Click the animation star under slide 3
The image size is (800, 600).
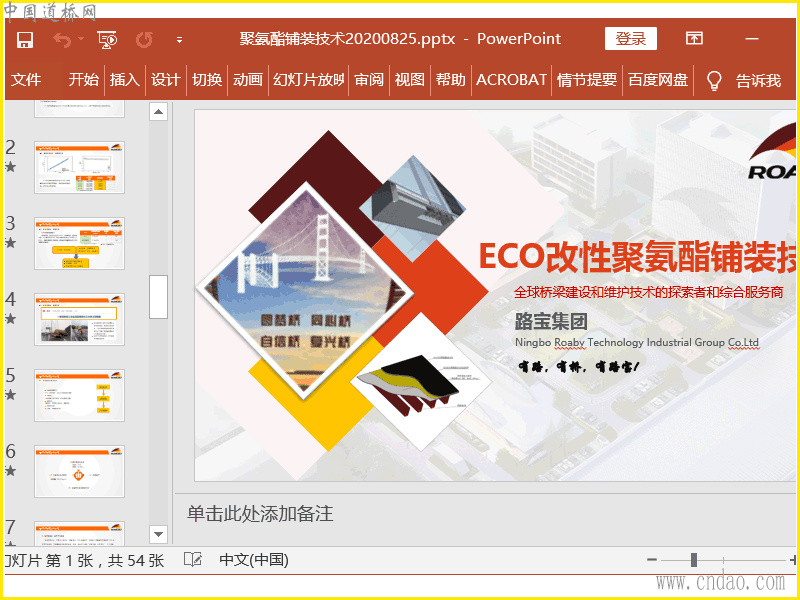[10, 243]
